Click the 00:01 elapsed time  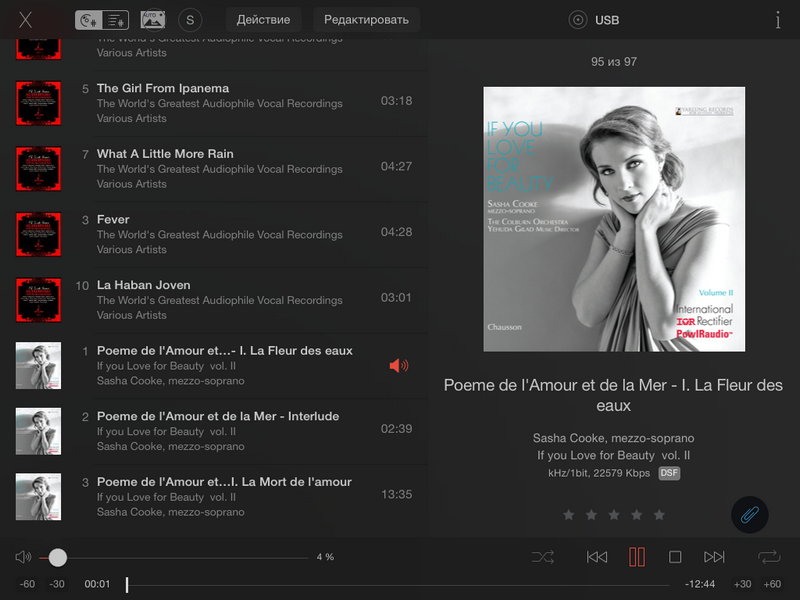click(x=97, y=584)
